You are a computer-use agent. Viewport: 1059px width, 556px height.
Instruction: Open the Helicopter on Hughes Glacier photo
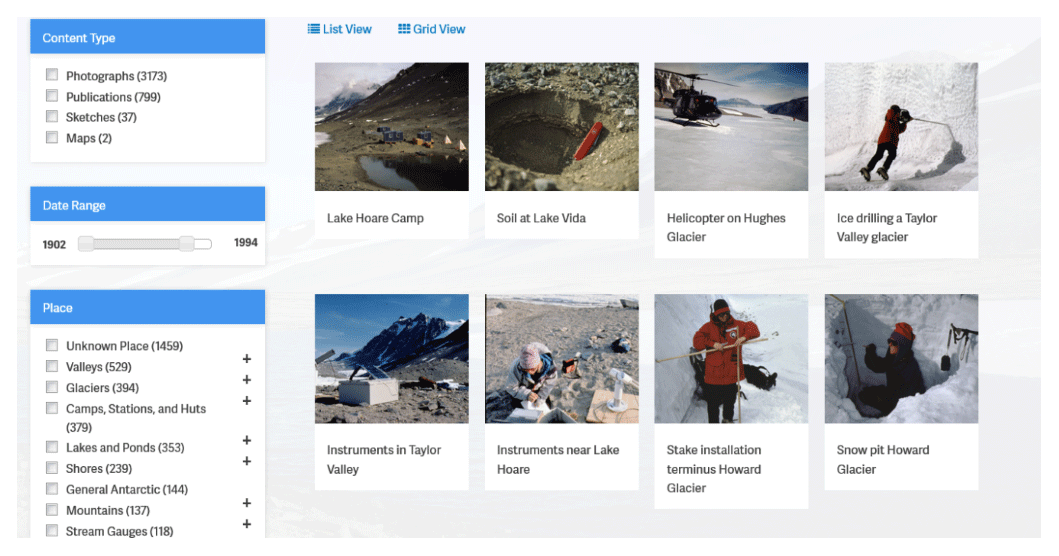tap(731, 127)
